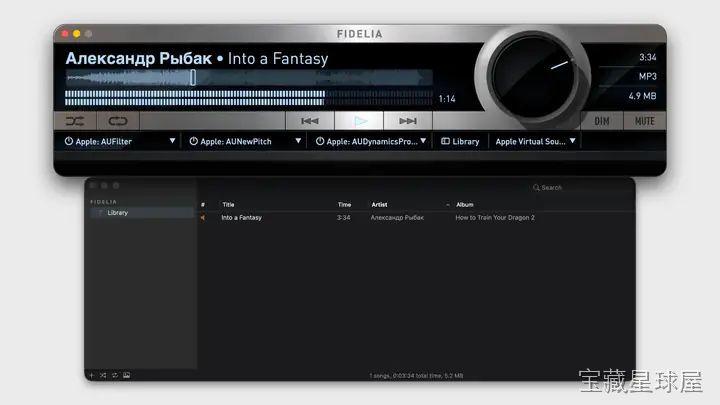Click the shuffle icon in library footer
This screenshot has width=720, height=405.
[103, 376]
